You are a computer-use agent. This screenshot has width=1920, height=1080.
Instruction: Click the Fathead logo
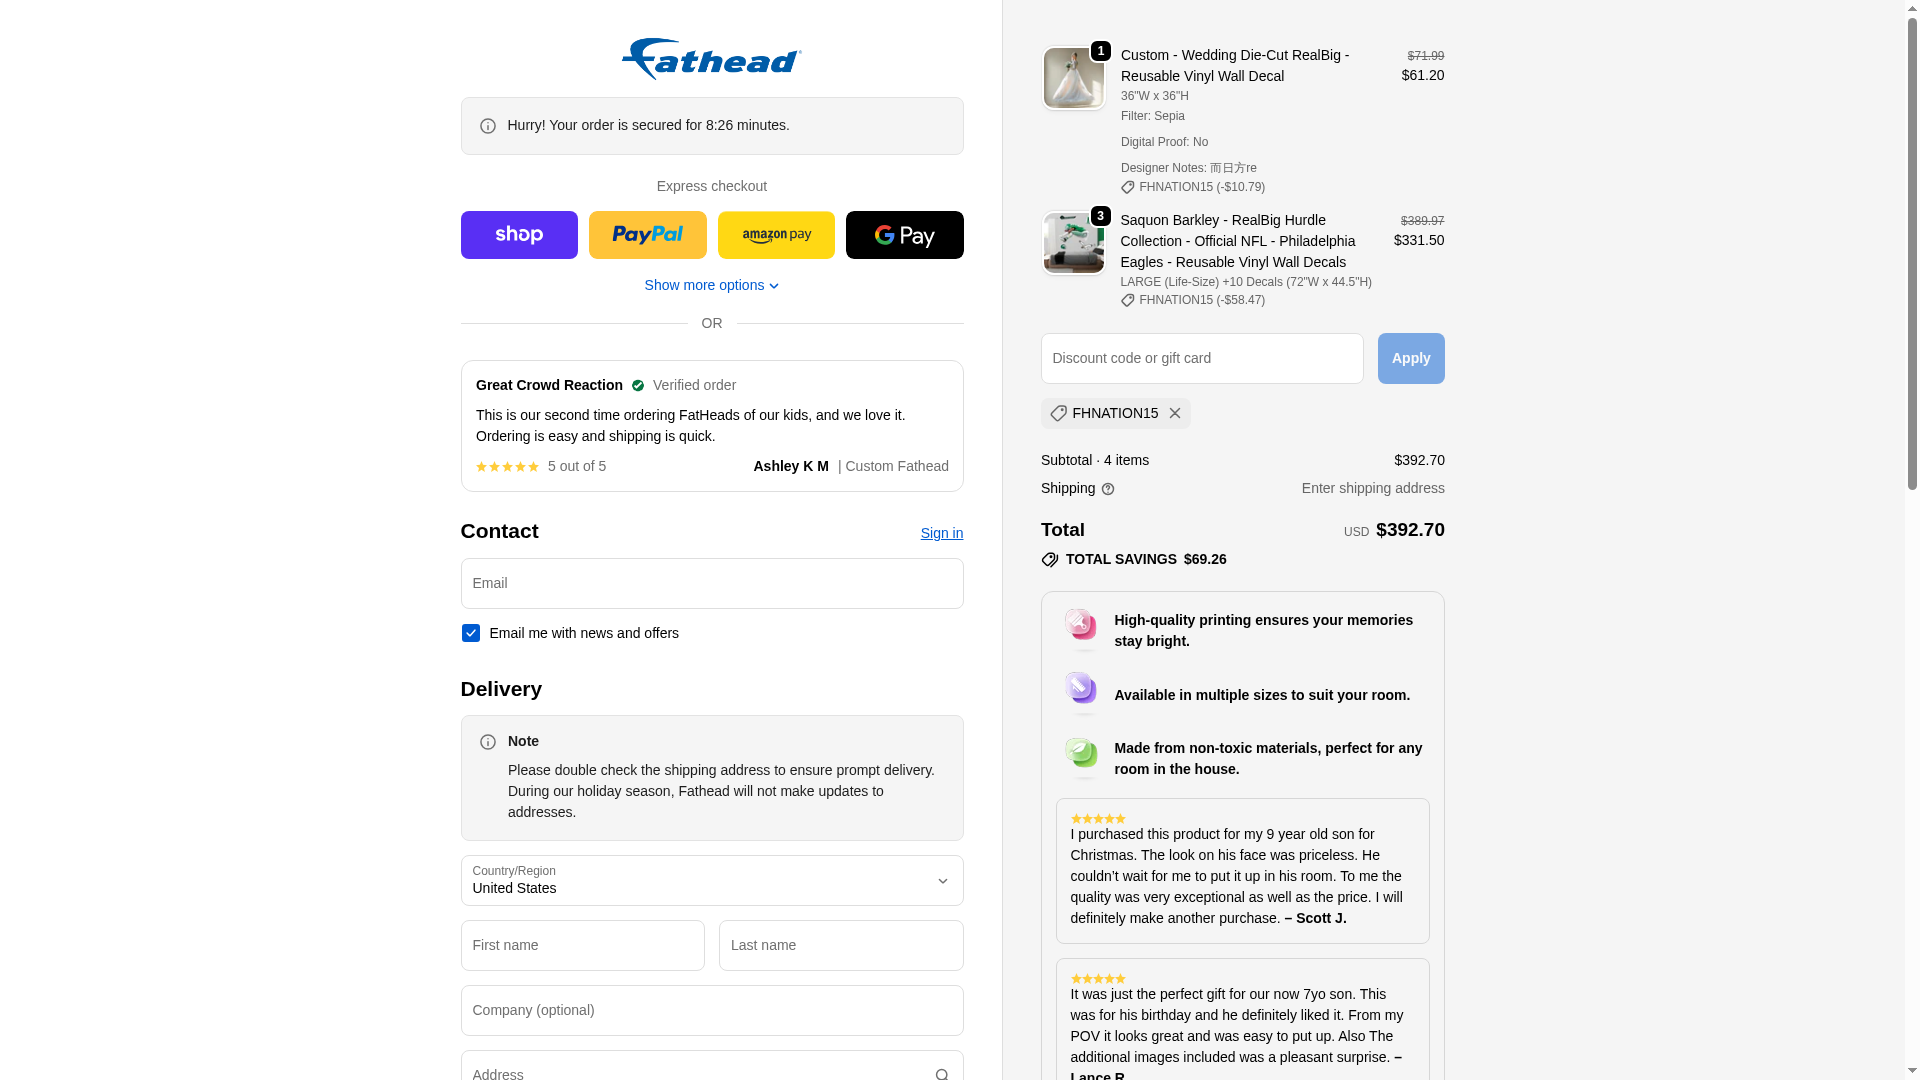[711, 59]
